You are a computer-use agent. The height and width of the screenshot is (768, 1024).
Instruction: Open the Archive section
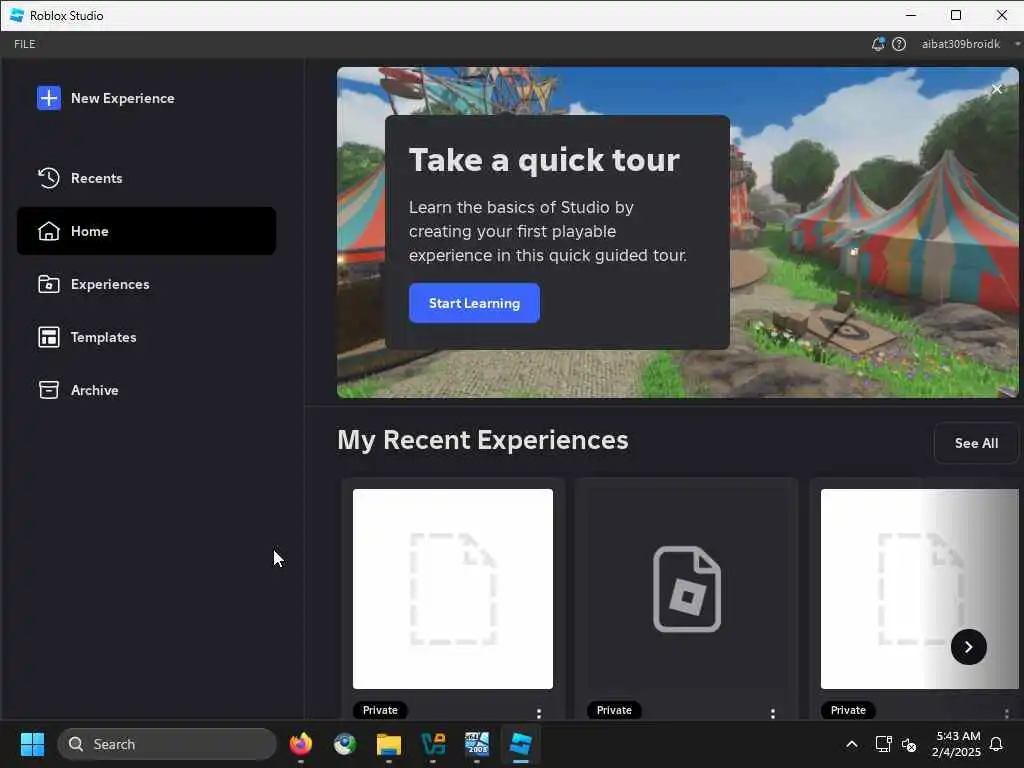[x=146, y=390]
